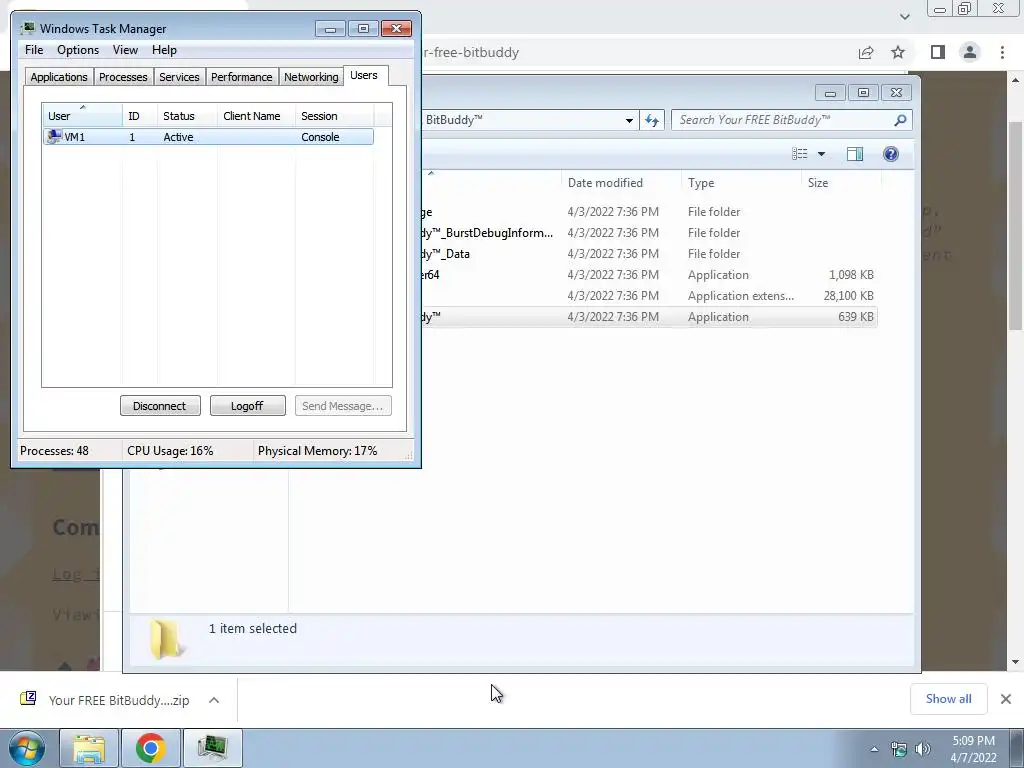Open Chrome profile avatar icon

[x=970, y=52]
